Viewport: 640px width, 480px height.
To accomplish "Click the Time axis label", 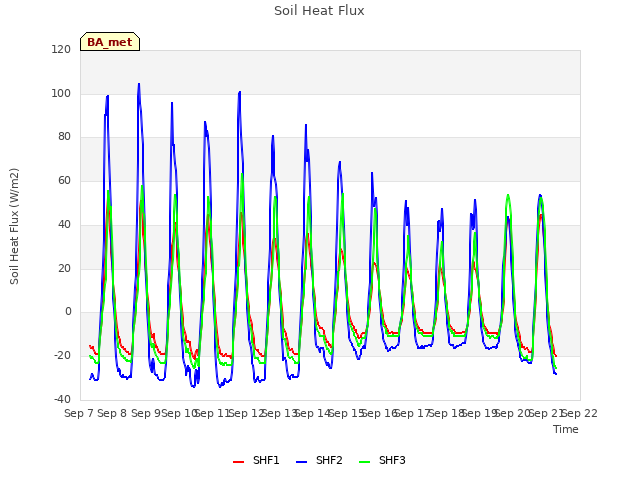I will click(566, 429).
